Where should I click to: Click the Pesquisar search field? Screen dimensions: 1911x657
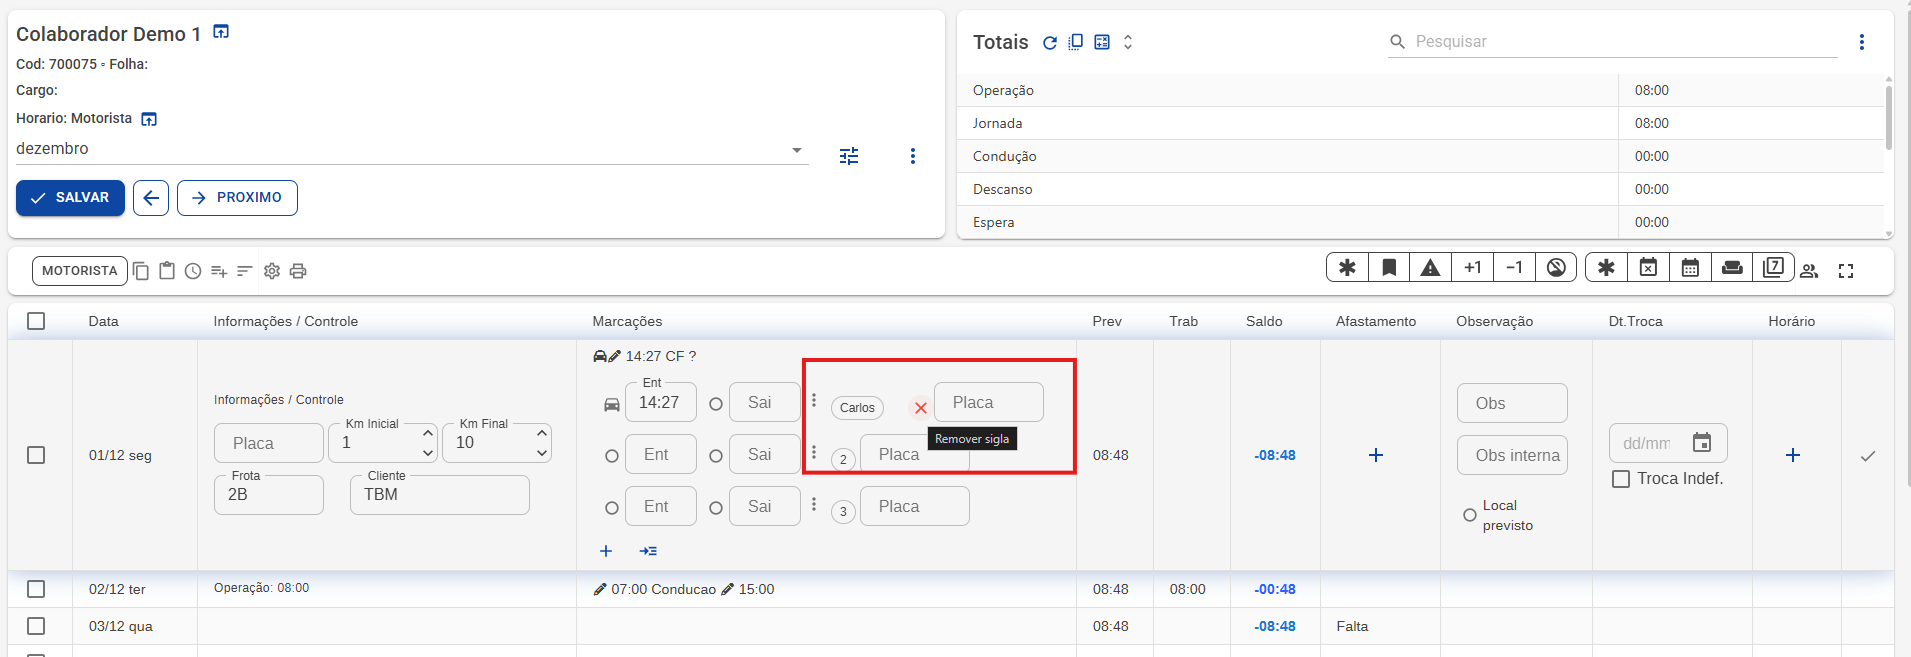pos(1612,41)
